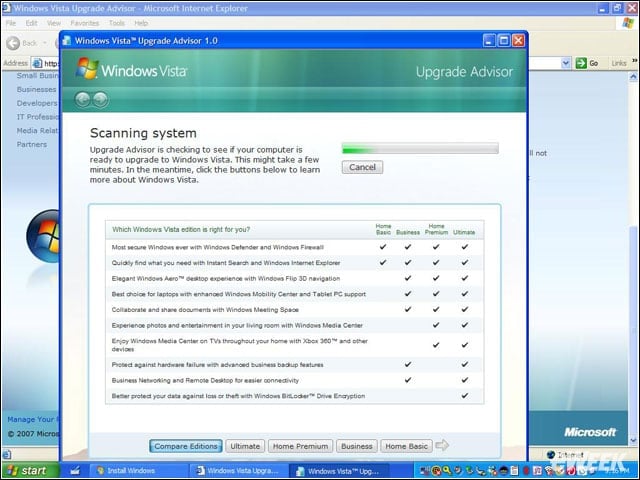Click the Upgrade Advisor title bar icon

(x=67, y=40)
